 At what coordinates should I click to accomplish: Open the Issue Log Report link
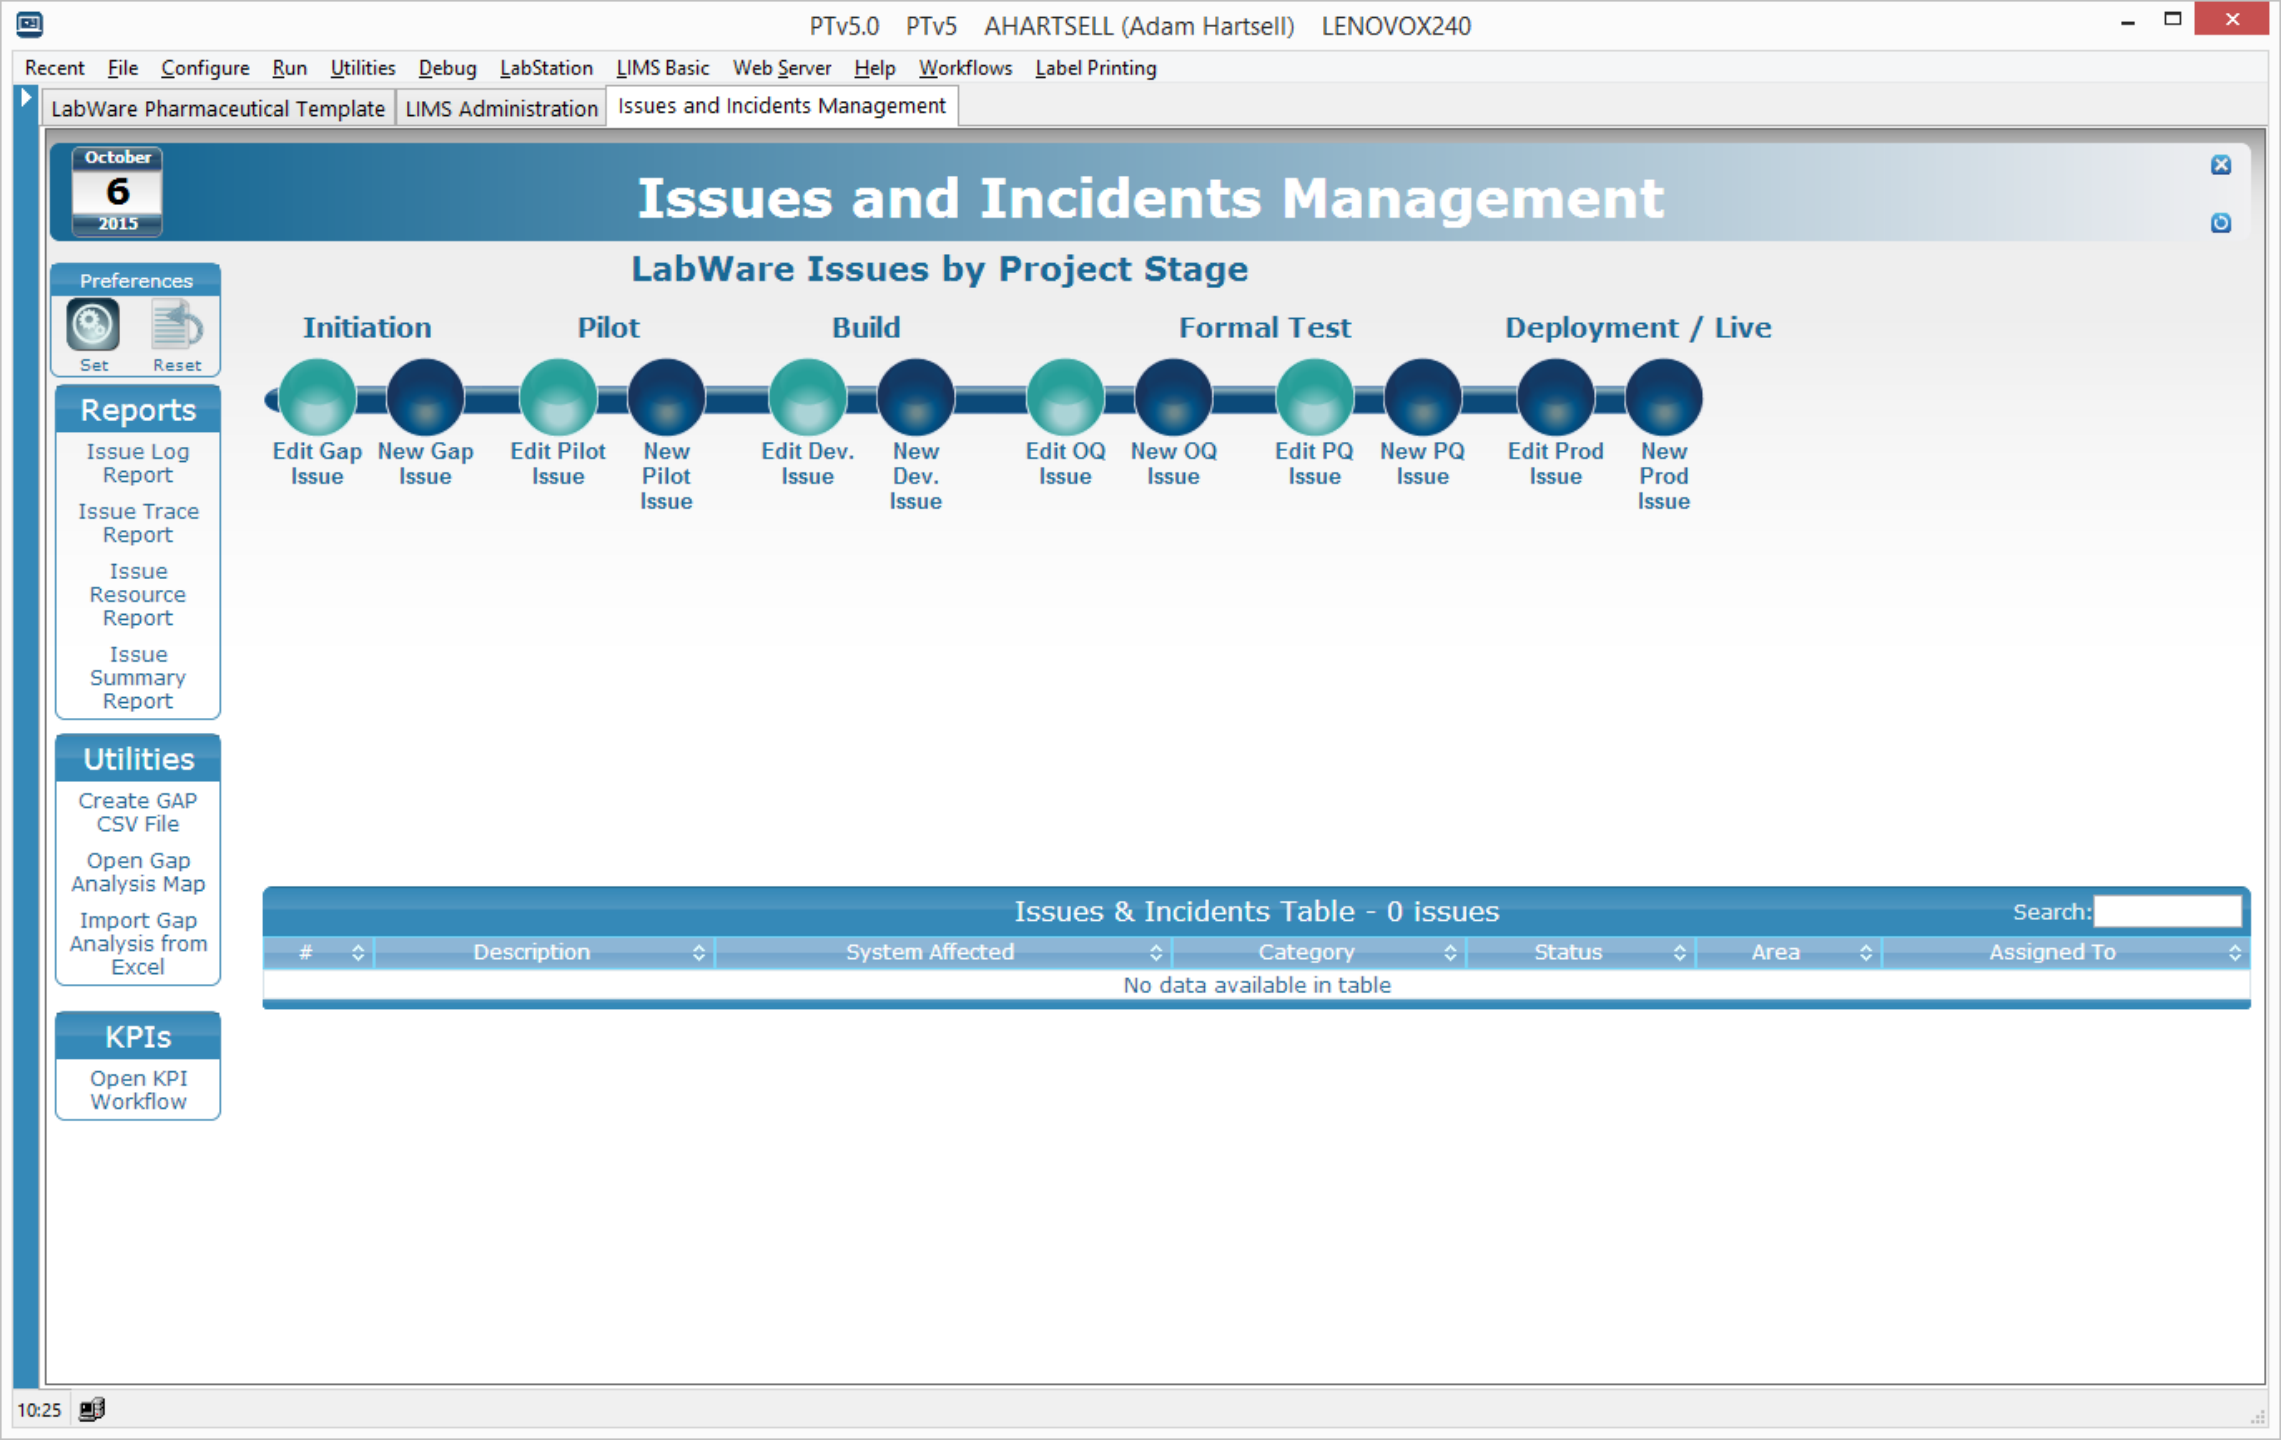[138, 463]
